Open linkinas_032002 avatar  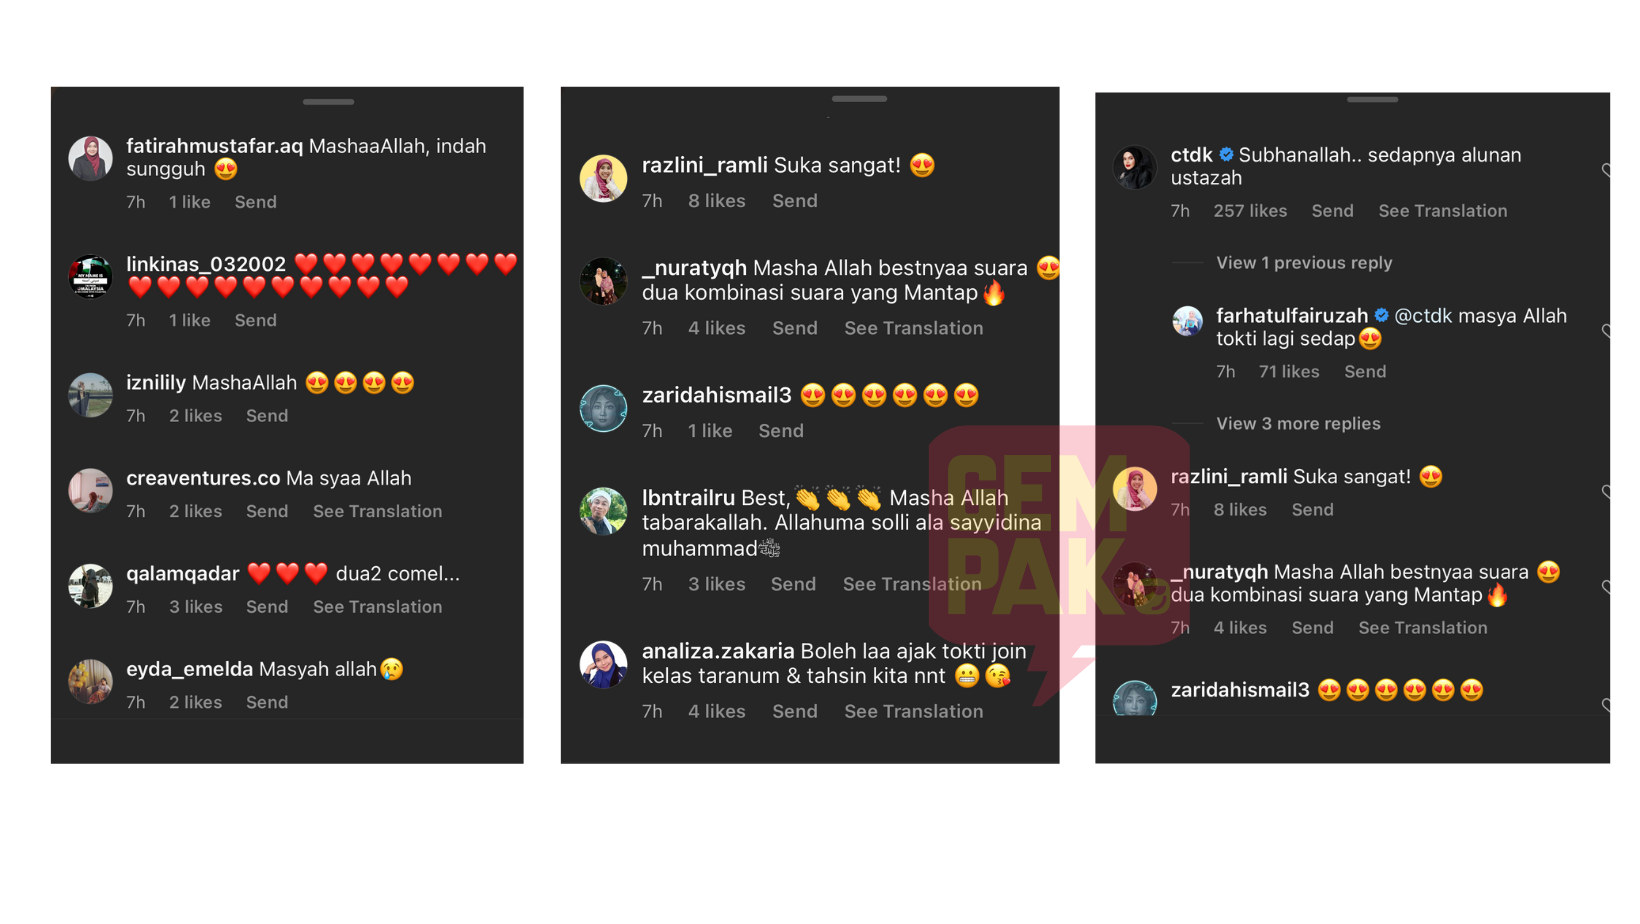(x=90, y=276)
